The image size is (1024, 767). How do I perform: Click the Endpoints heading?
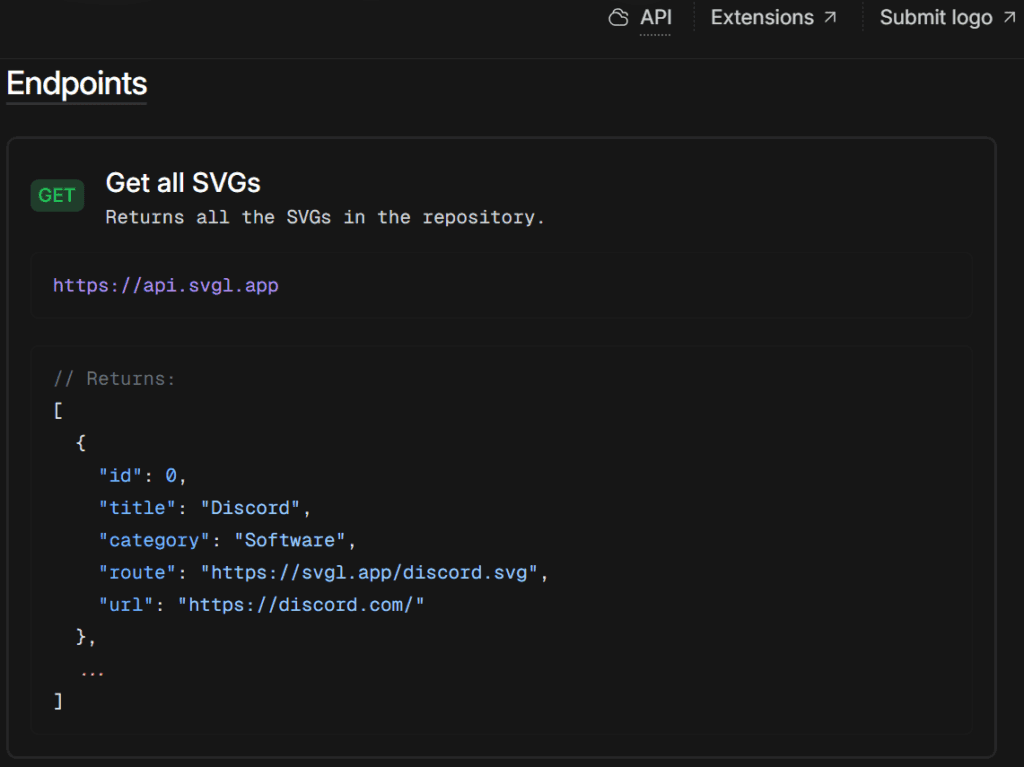[76, 84]
